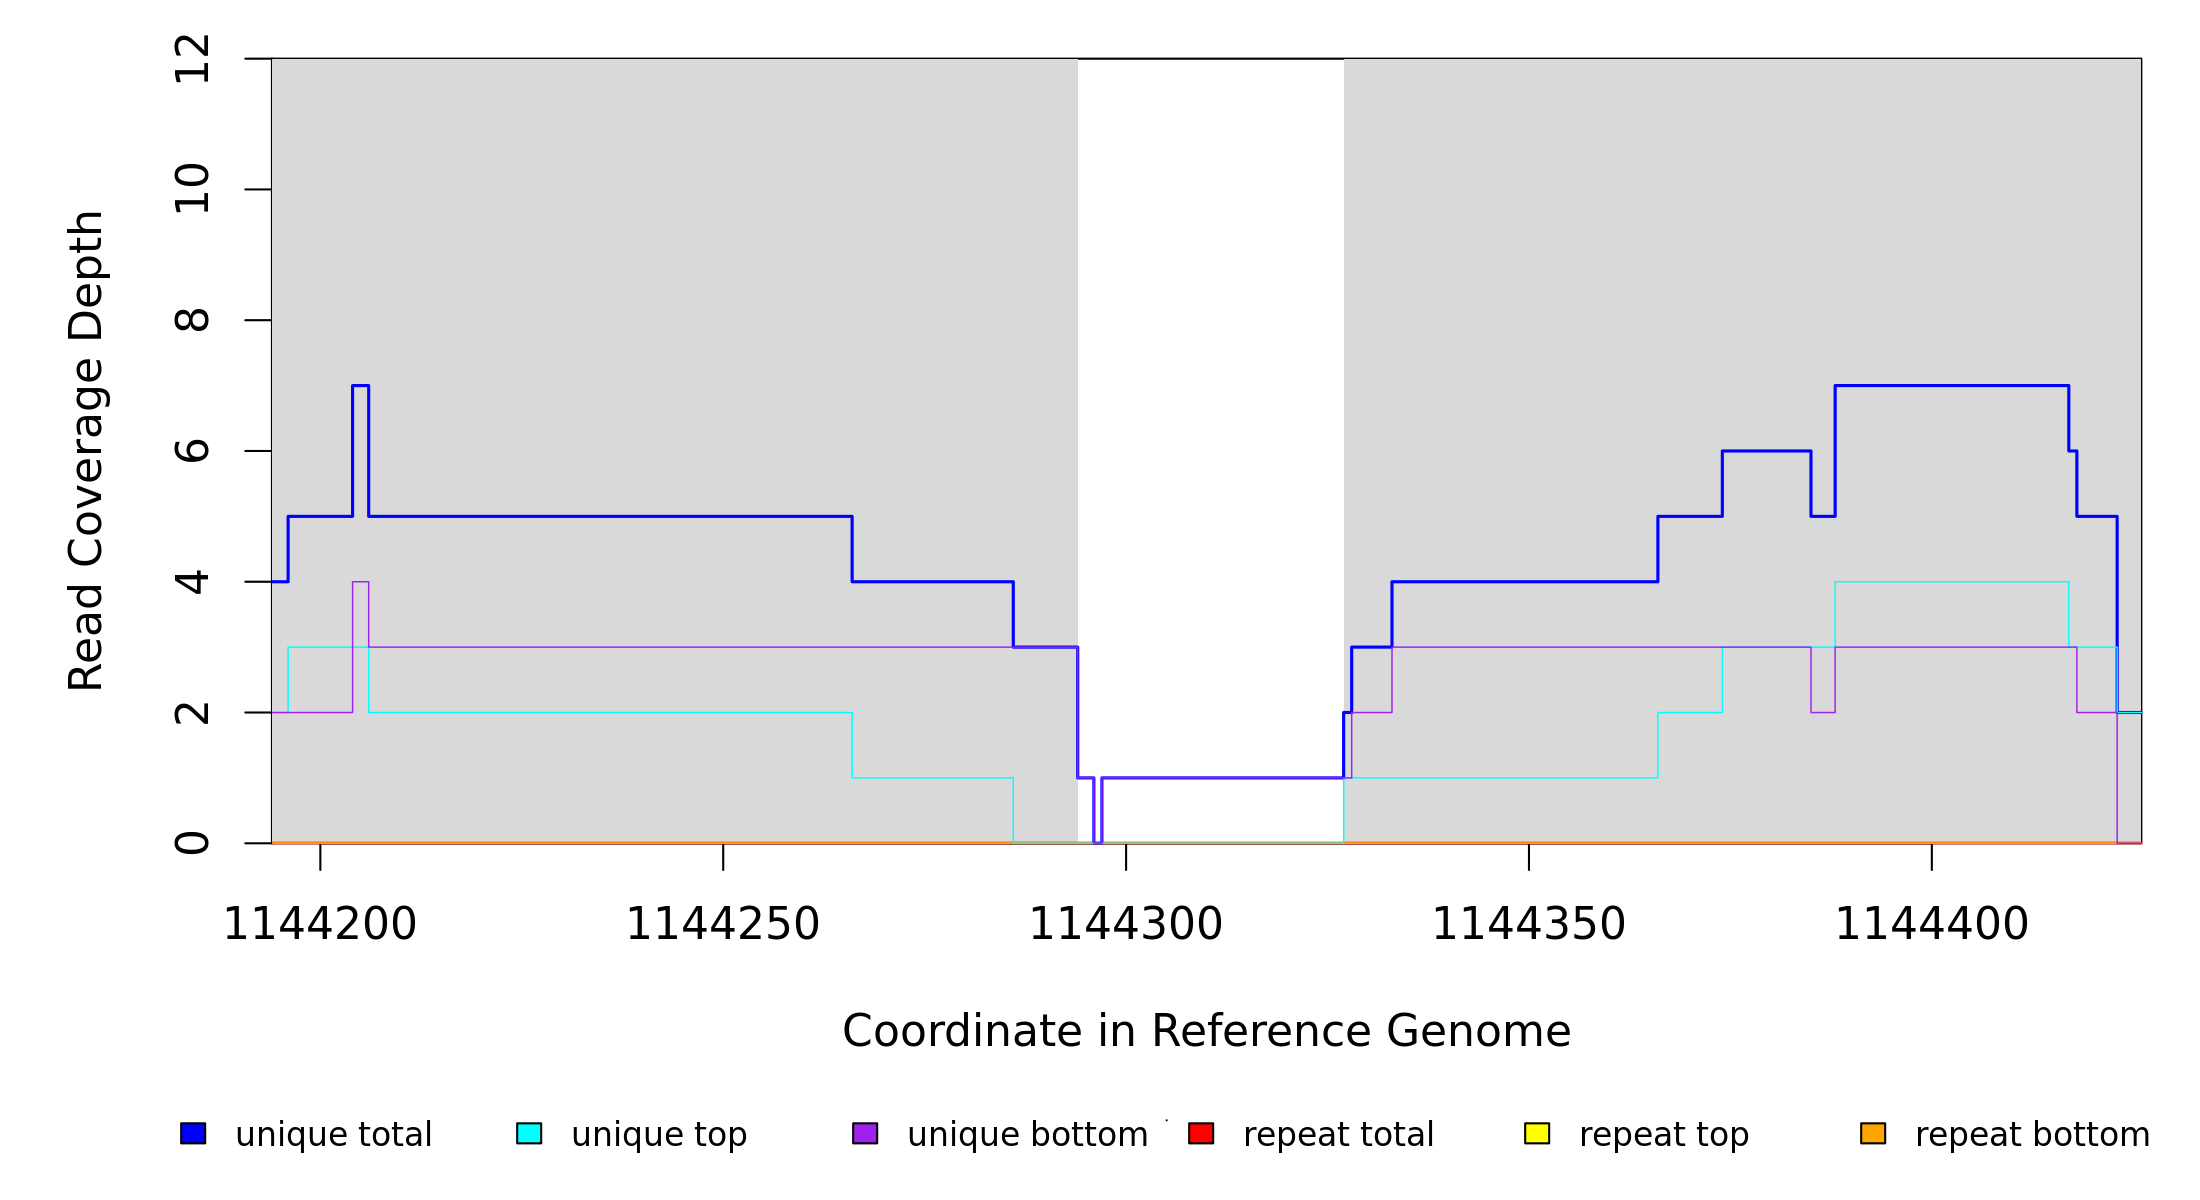Screen dimensions: 2200x1200
Task: Click the y-axis tick label 8
Action: [192, 320]
